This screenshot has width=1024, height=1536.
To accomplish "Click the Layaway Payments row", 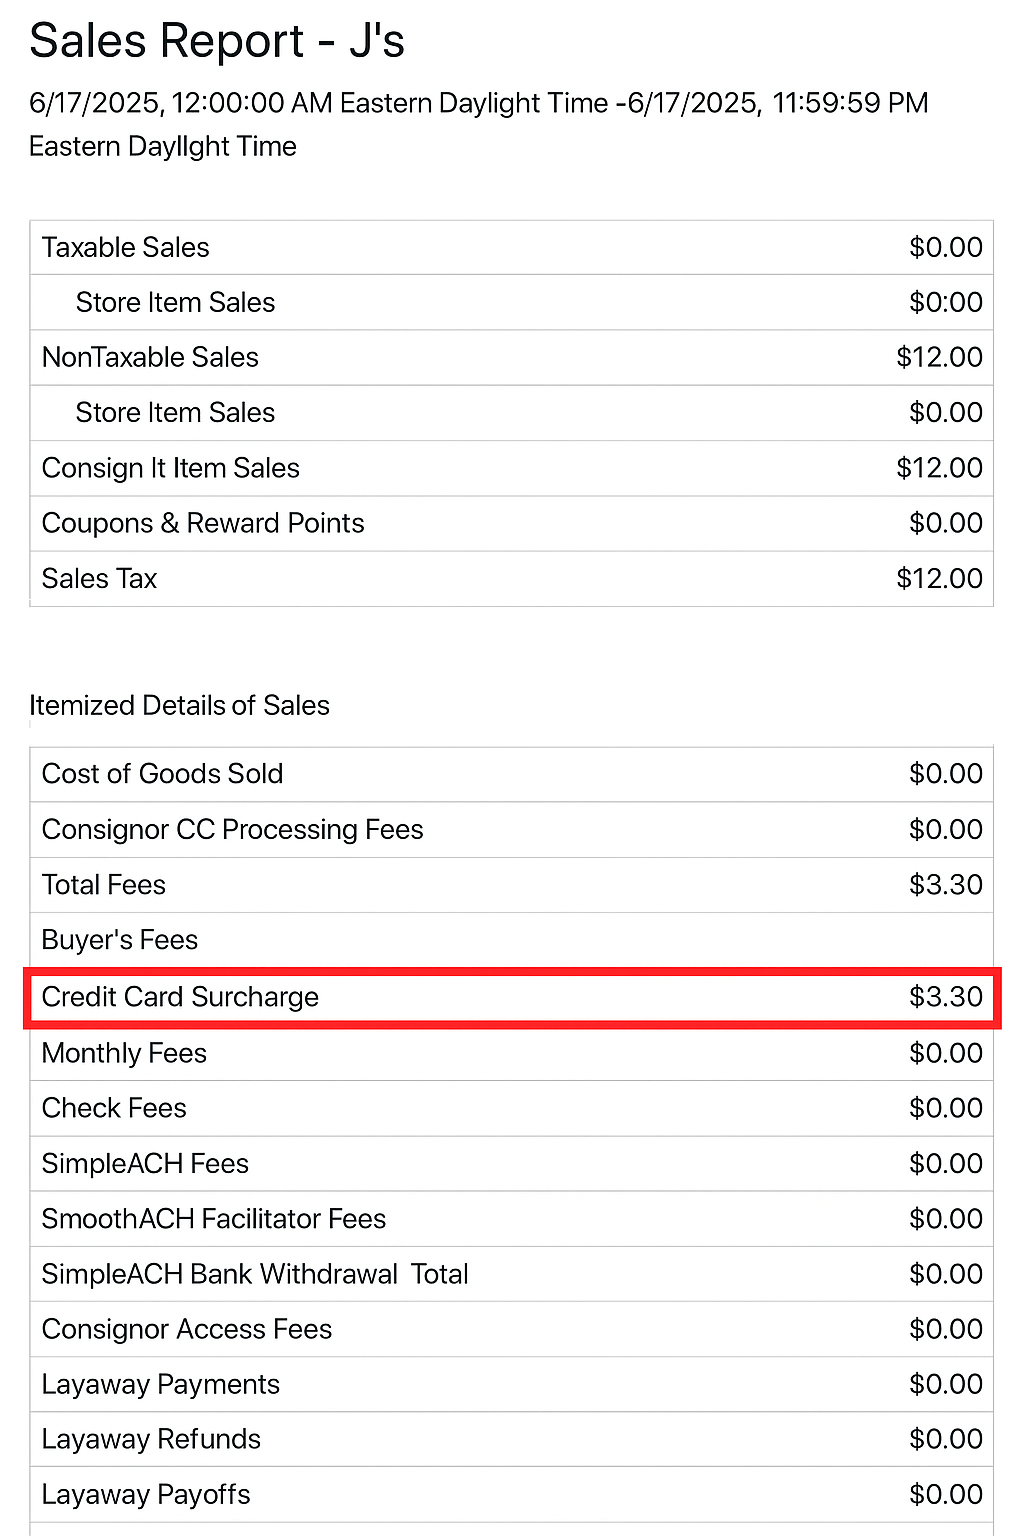I will click(511, 1384).
